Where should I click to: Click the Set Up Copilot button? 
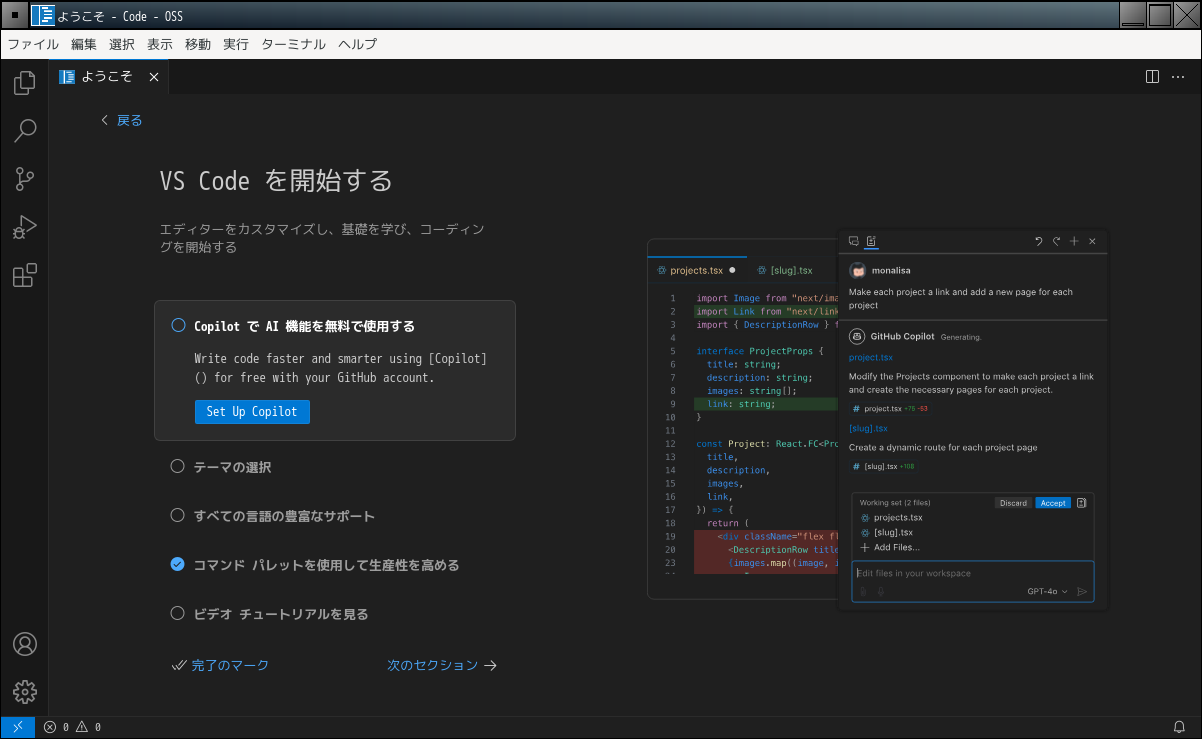pos(252,412)
